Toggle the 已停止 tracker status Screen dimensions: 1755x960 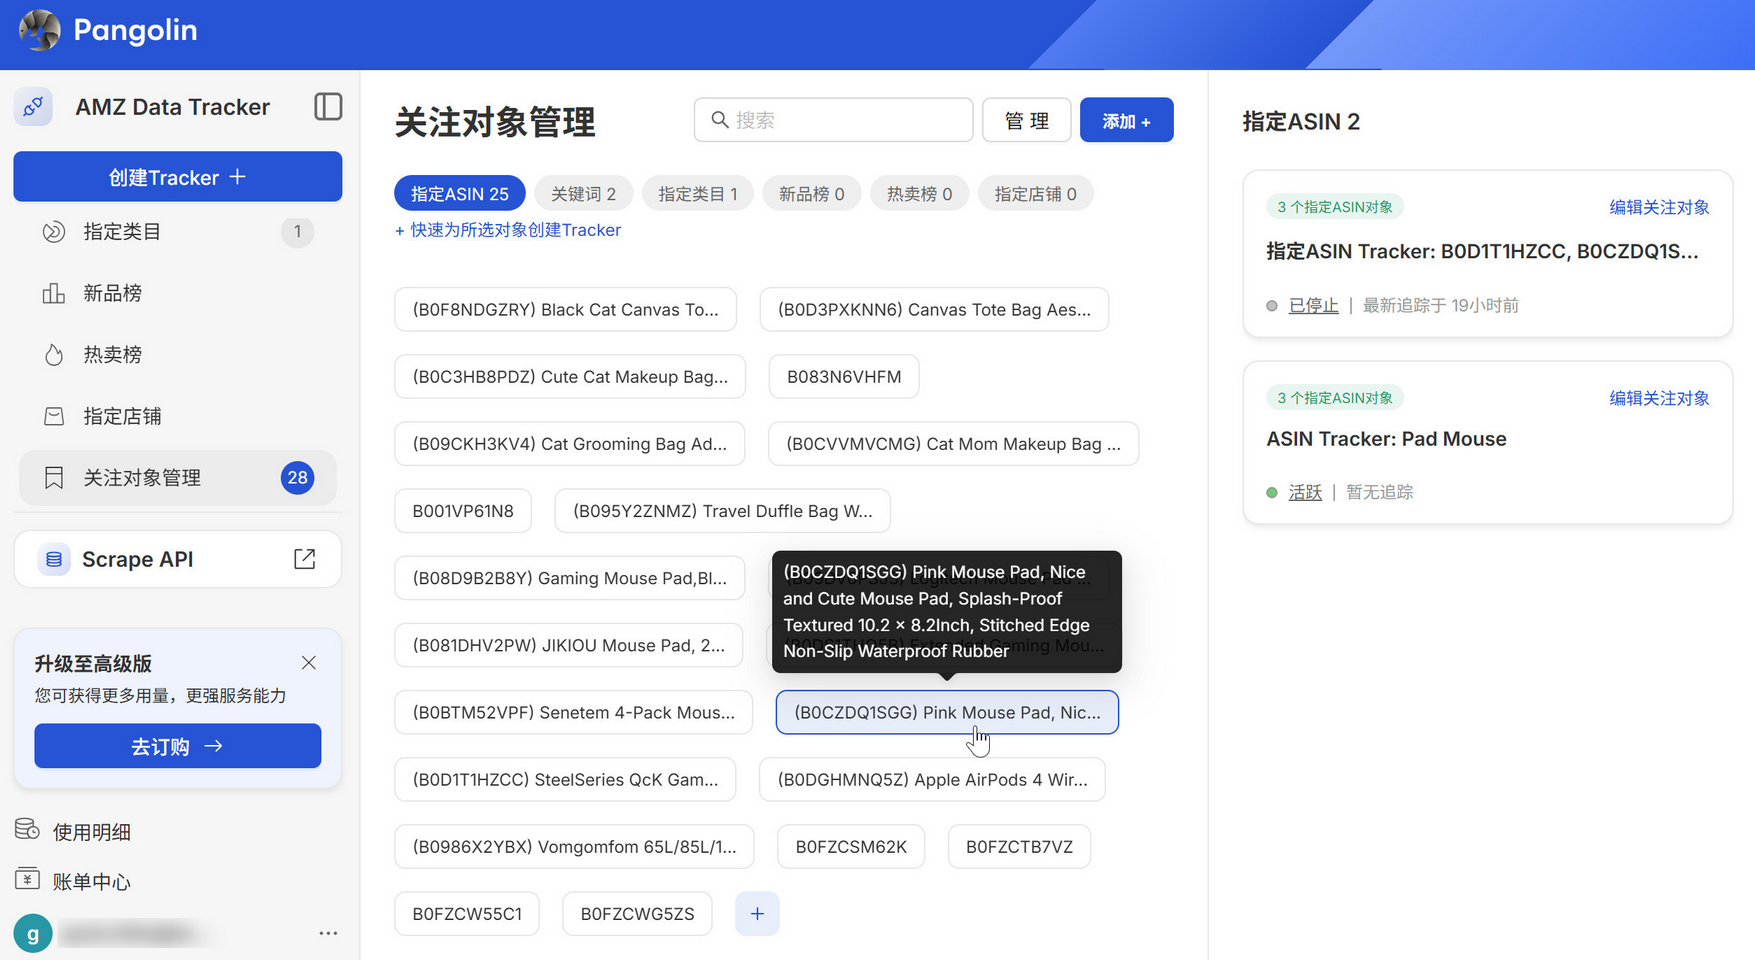(1313, 306)
